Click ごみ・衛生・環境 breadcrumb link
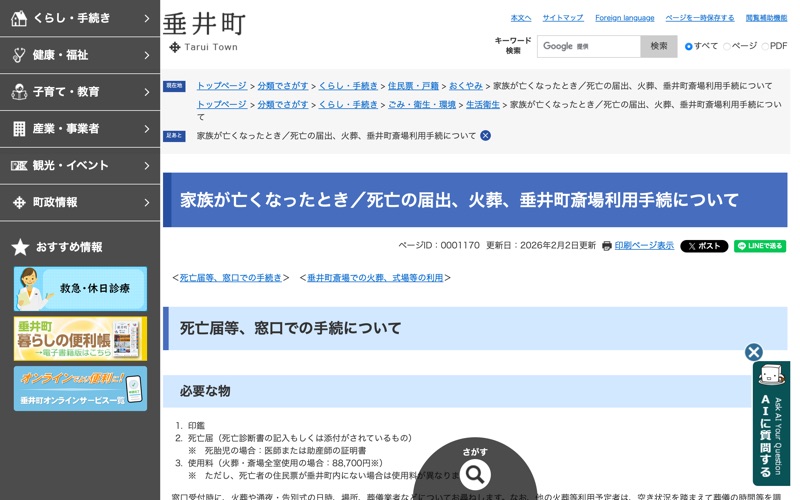 point(421,105)
